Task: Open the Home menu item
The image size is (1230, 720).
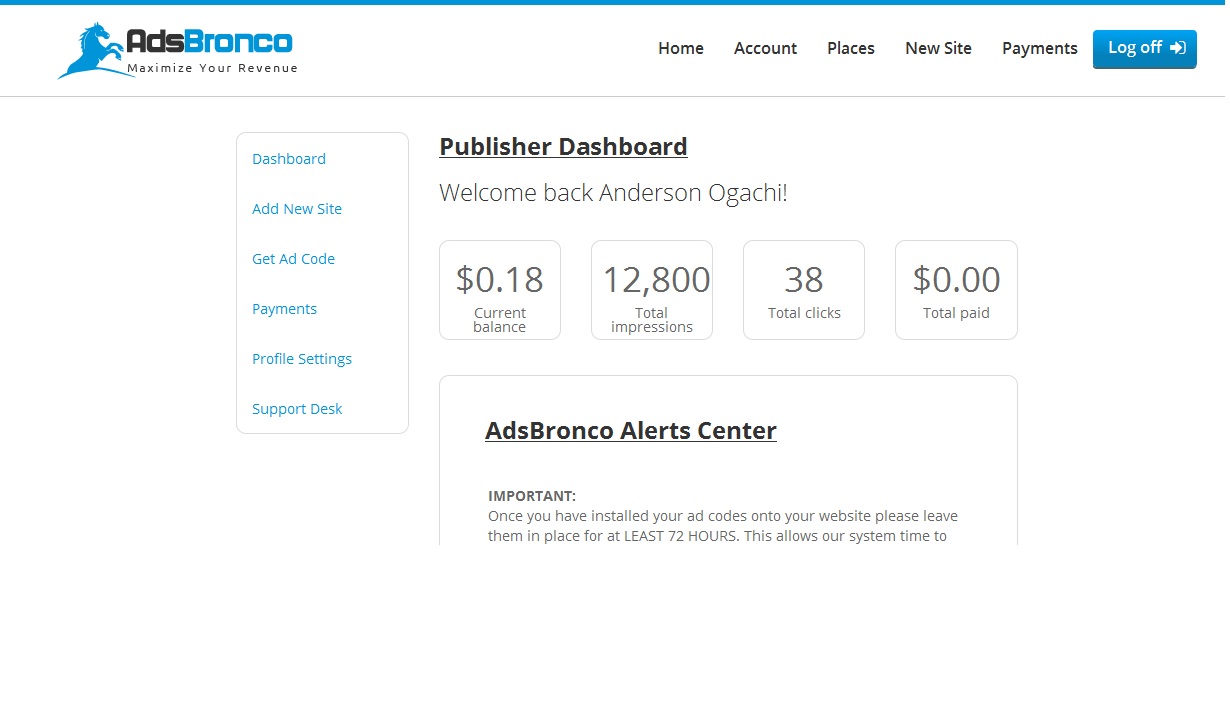Action: (681, 48)
